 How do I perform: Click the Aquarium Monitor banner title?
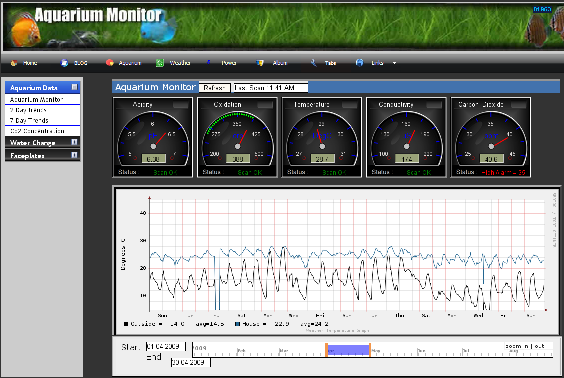98,15
